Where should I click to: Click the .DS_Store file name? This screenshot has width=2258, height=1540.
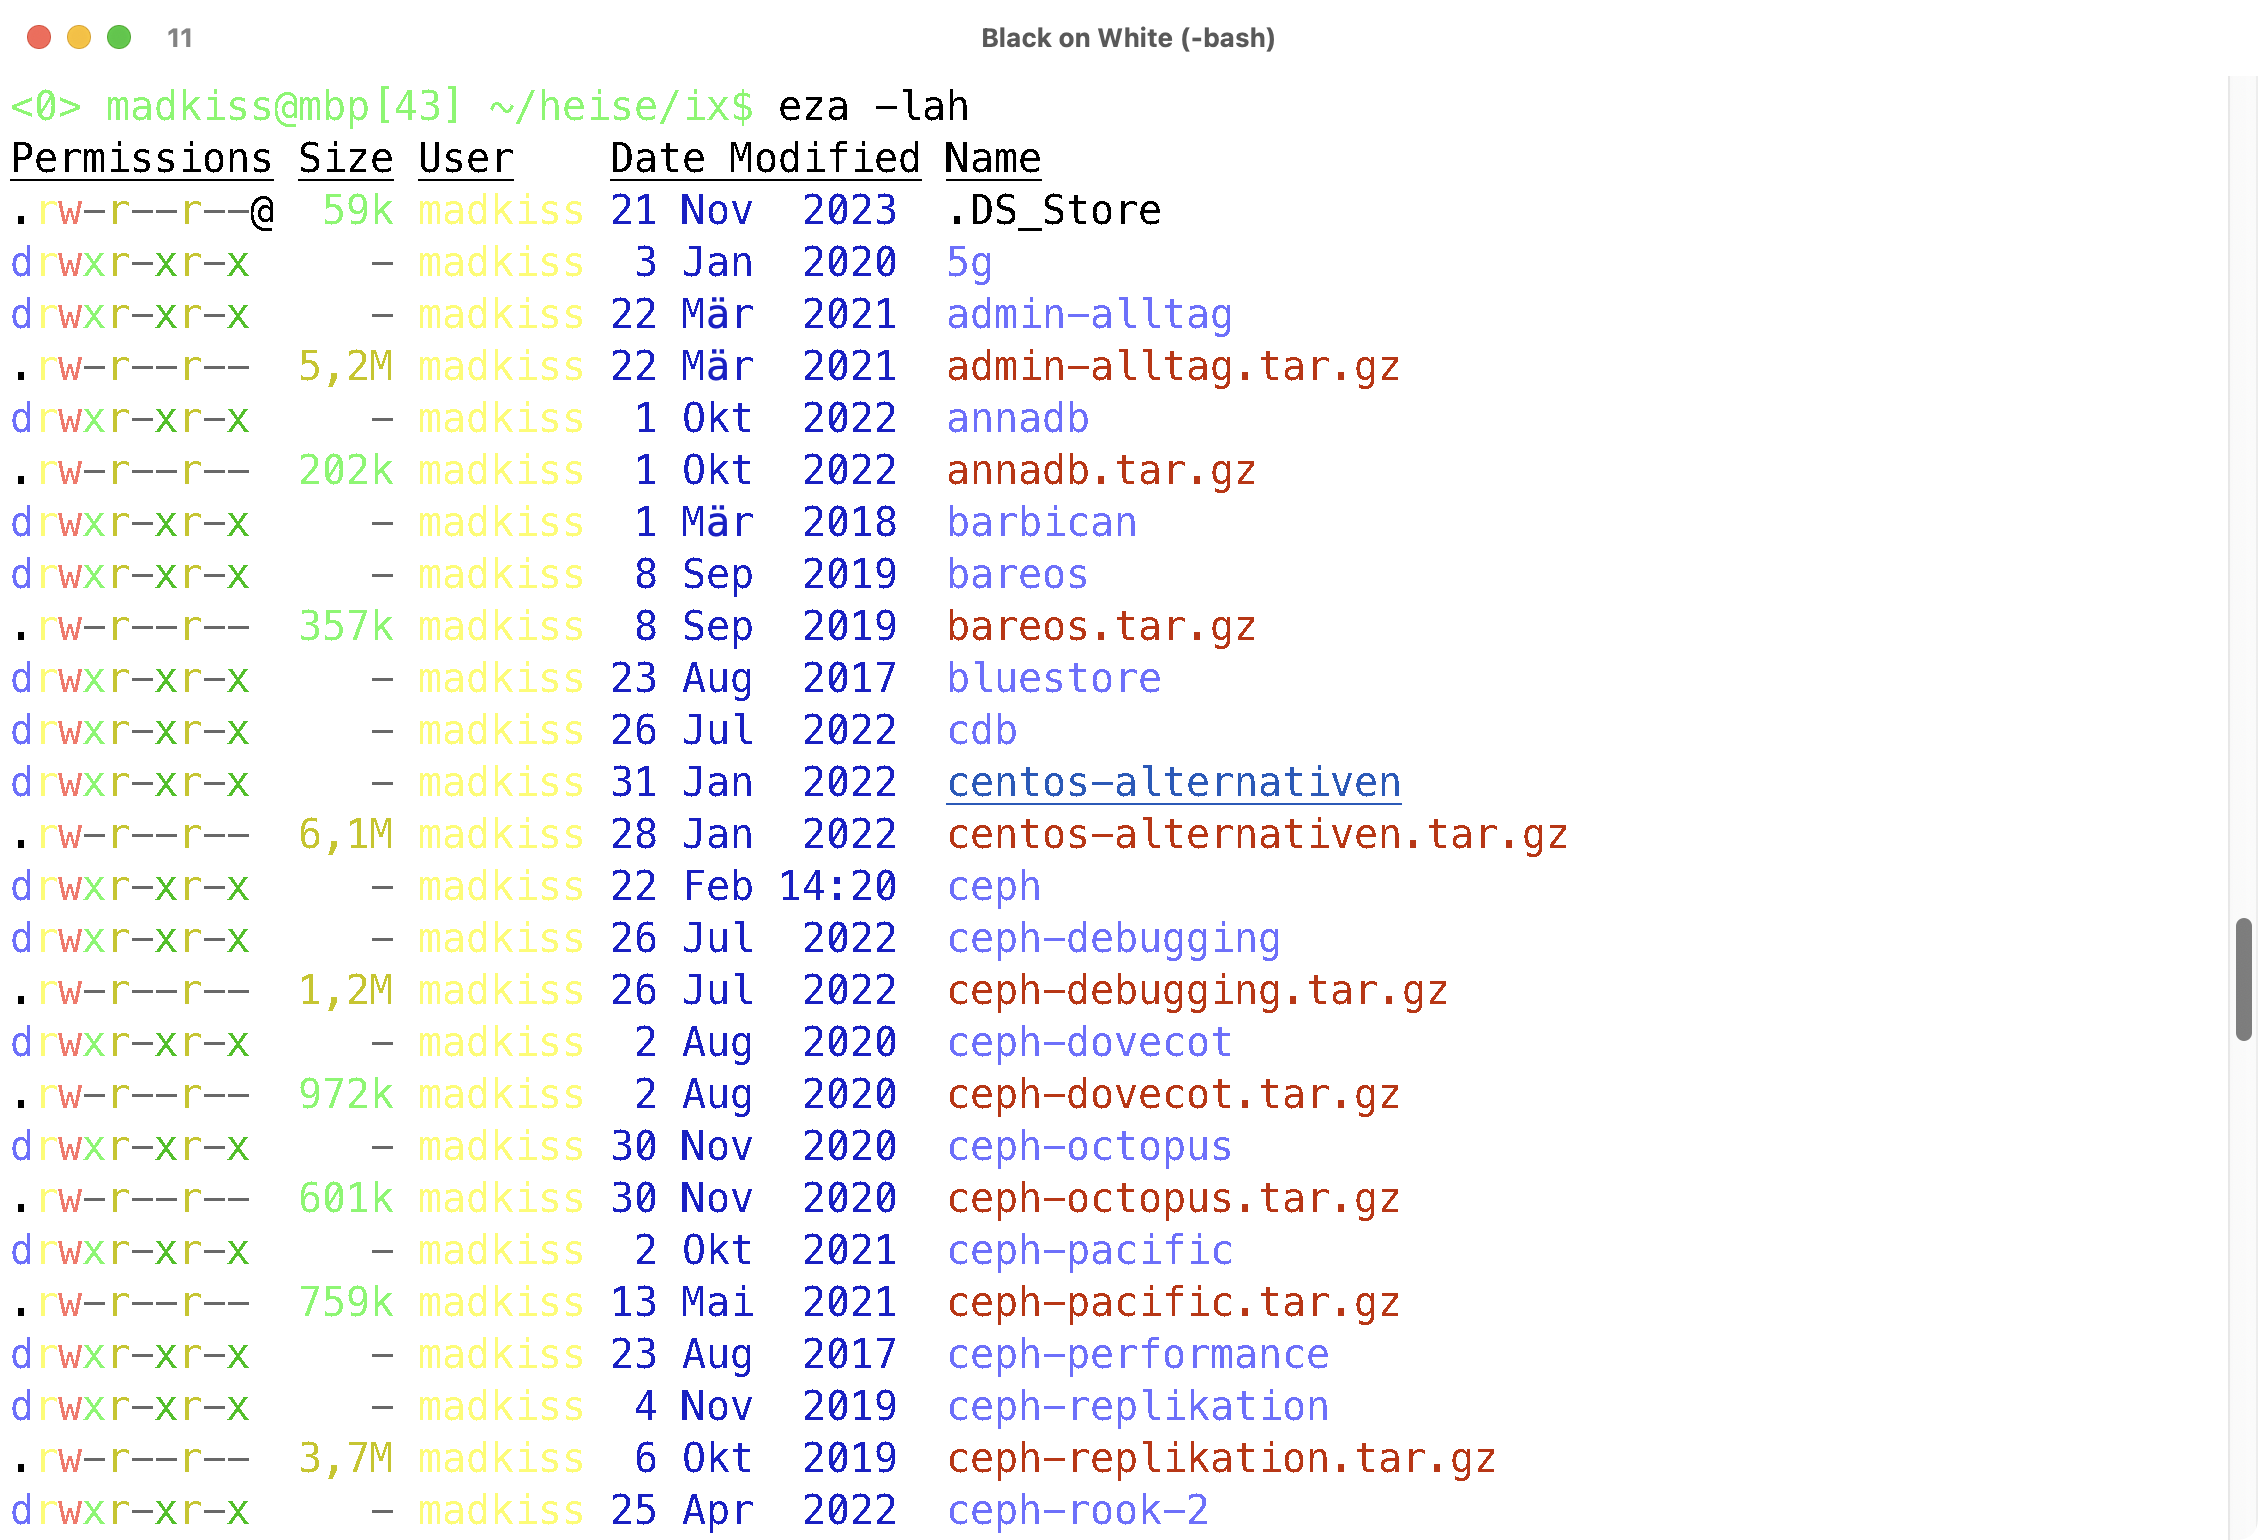[1054, 210]
